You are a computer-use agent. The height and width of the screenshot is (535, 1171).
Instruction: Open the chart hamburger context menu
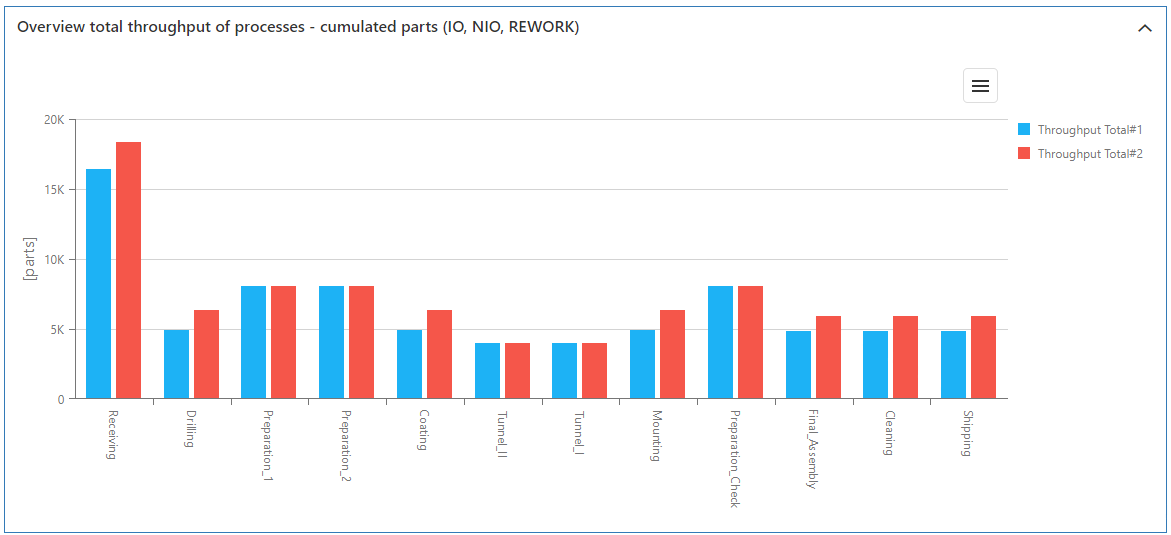click(x=980, y=86)
